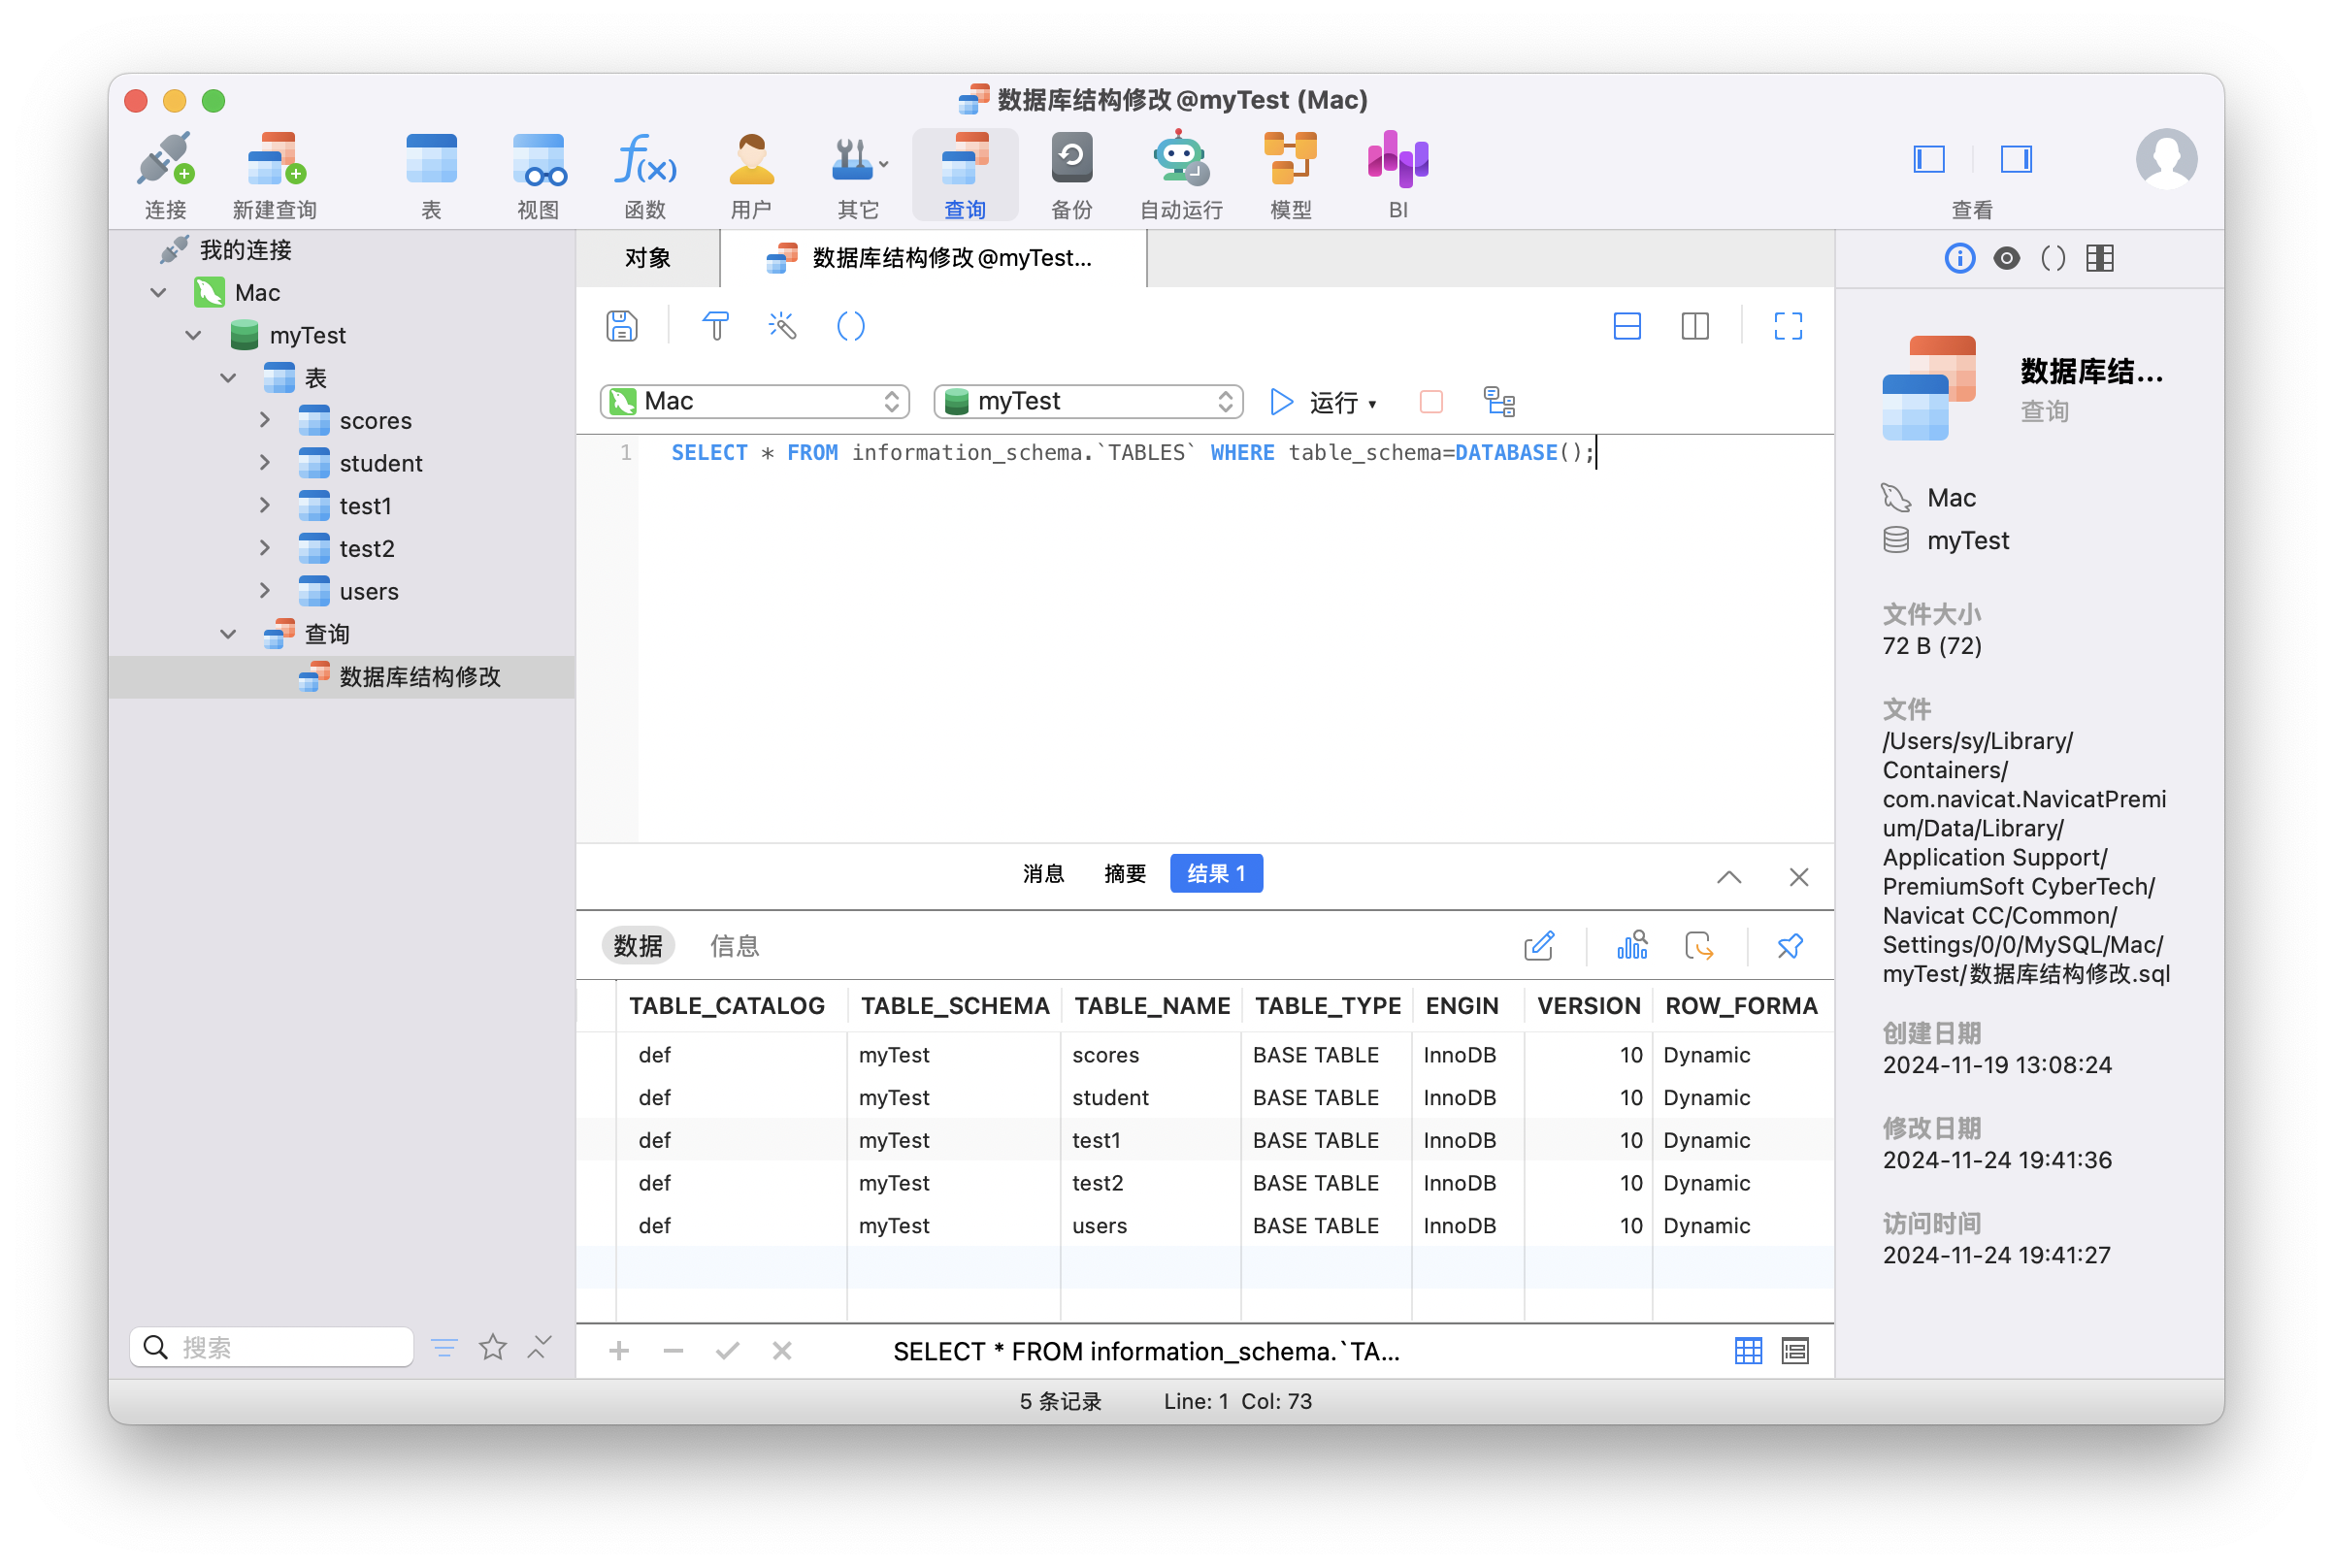This screenshot has height=1568, width=2333.
Task: Show the DDL preview eye icon
Action: [x=2006, y=259]
